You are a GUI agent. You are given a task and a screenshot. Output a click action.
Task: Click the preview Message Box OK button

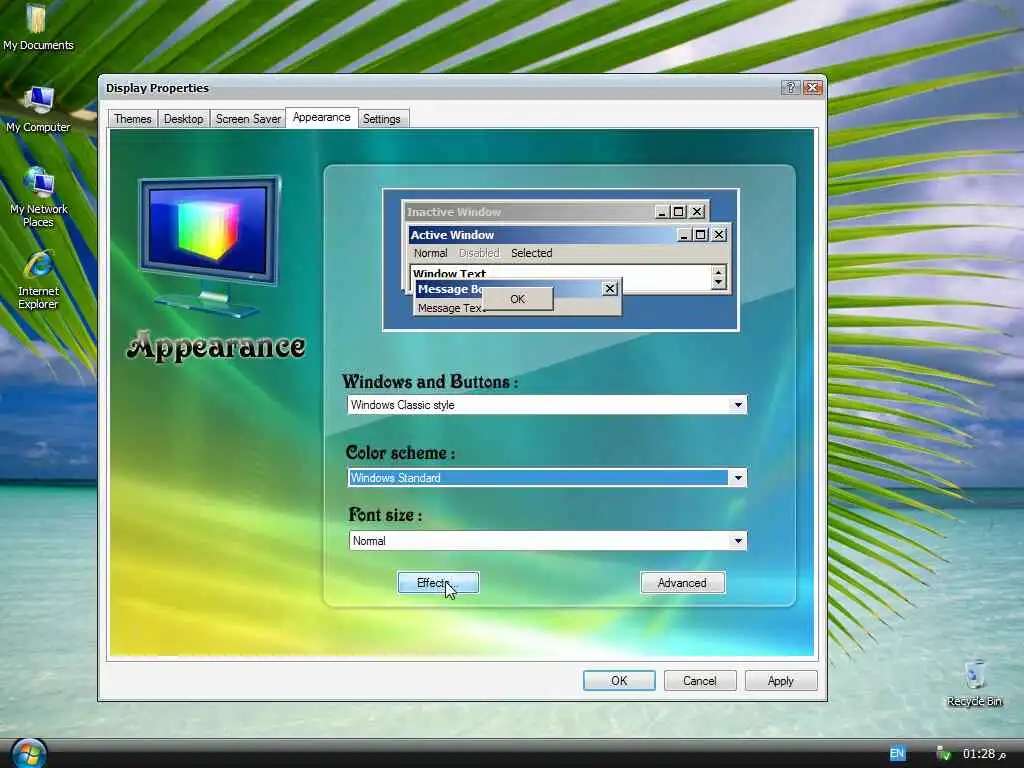517,299
